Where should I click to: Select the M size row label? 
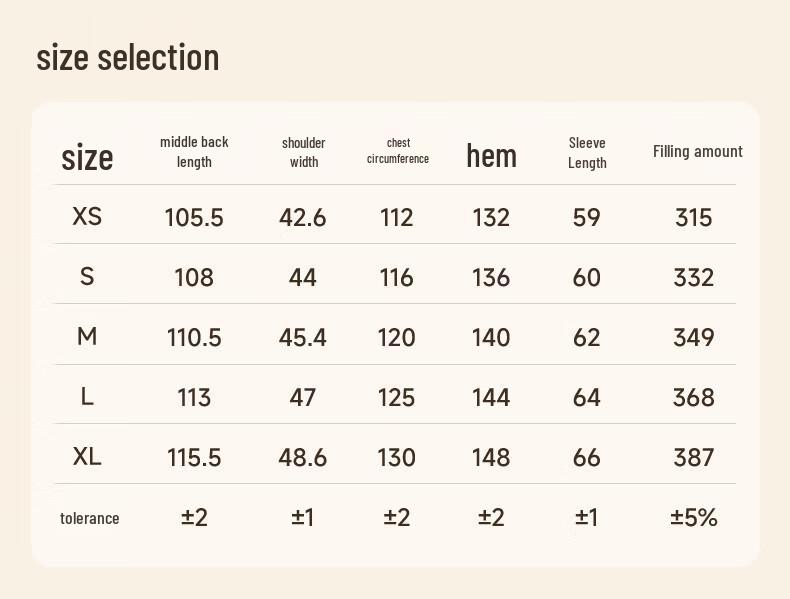tap(87, 336)
